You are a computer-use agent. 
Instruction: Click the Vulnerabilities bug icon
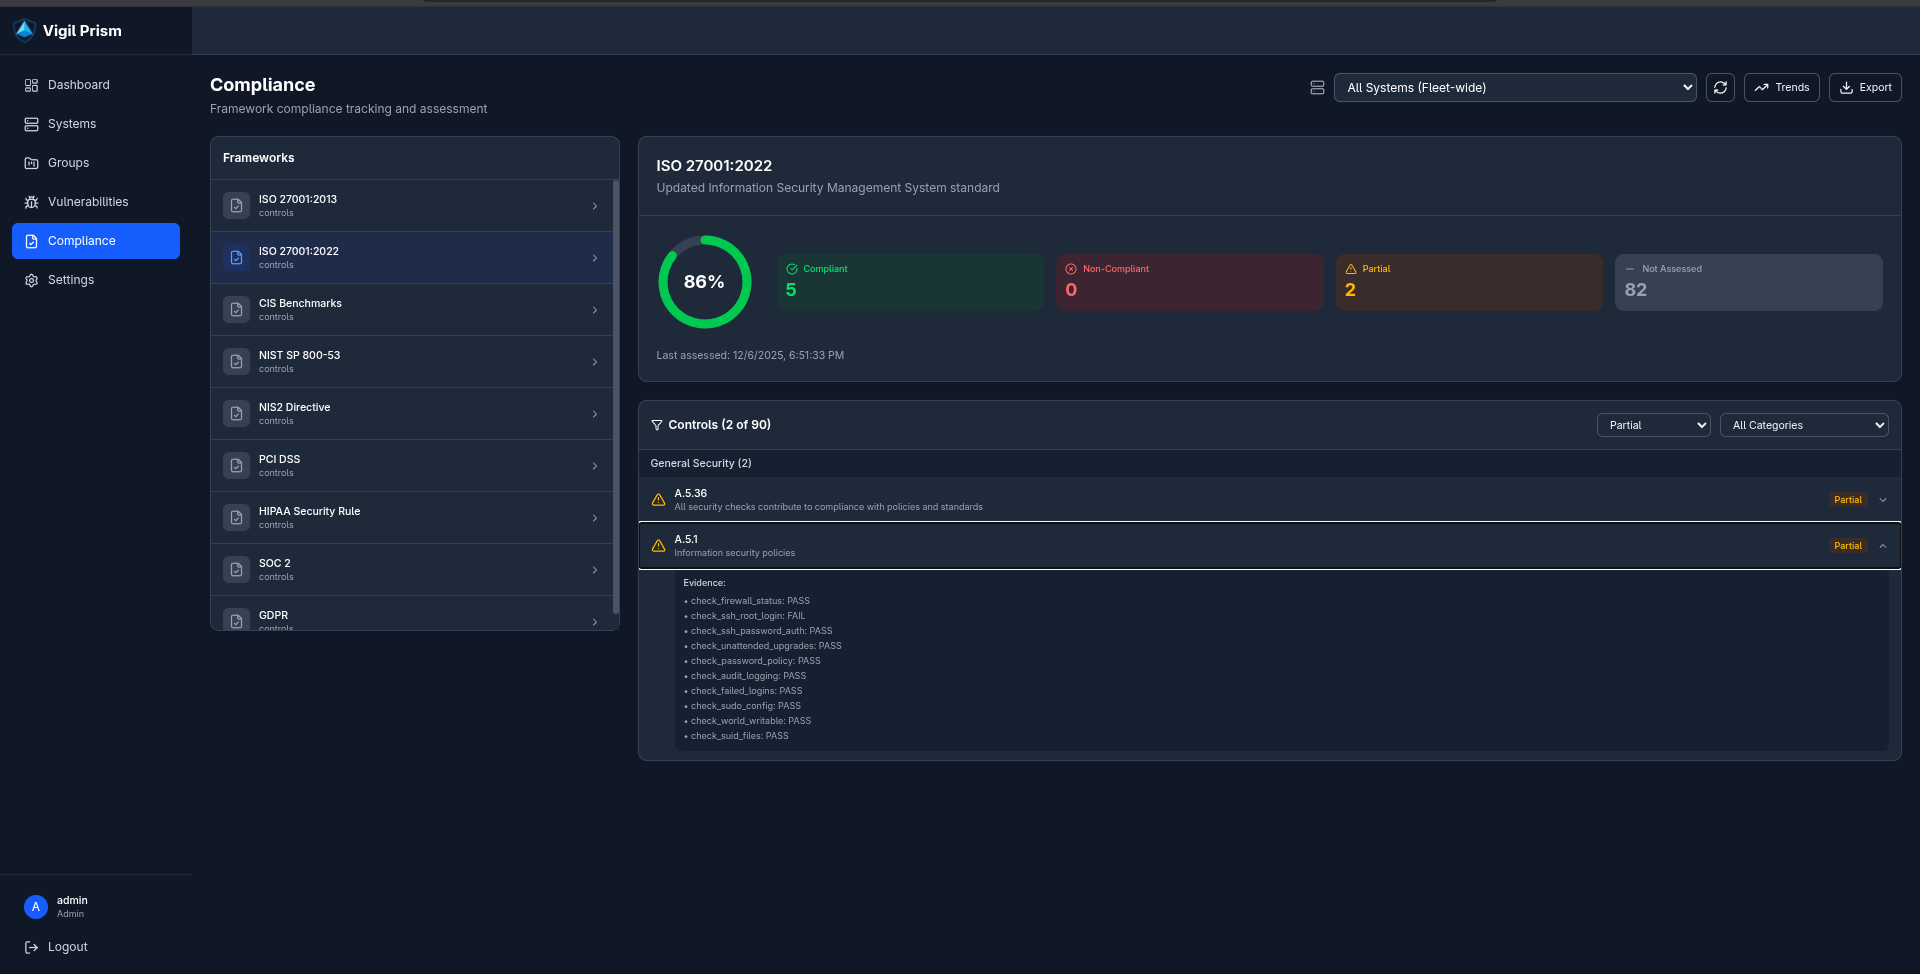tap(31, 202)
